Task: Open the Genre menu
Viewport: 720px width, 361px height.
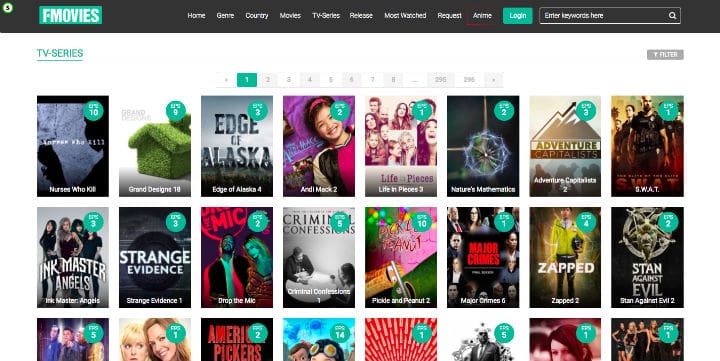Action: coord(225,16)
